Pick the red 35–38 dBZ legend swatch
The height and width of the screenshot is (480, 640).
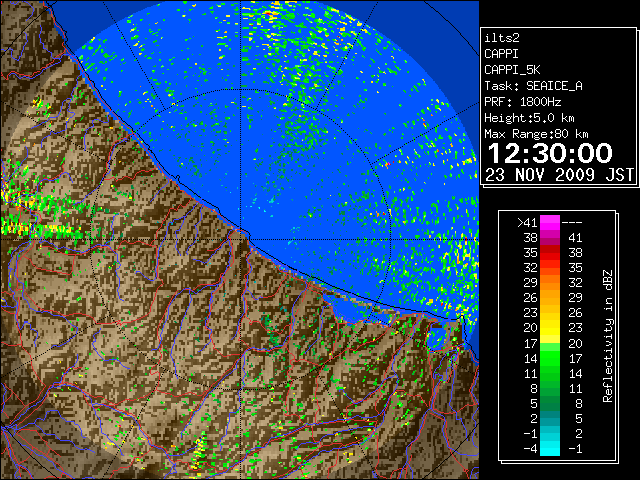(x=550, y=253)
